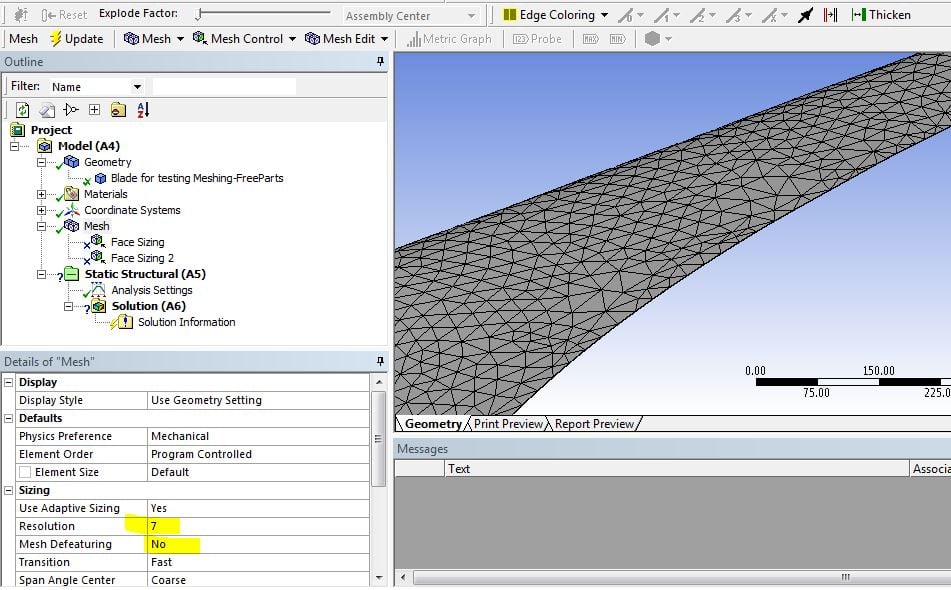This screenshot has height=590, width=951.
Task: Click the Update mesh lightning icon
Action: coord(56,39)
